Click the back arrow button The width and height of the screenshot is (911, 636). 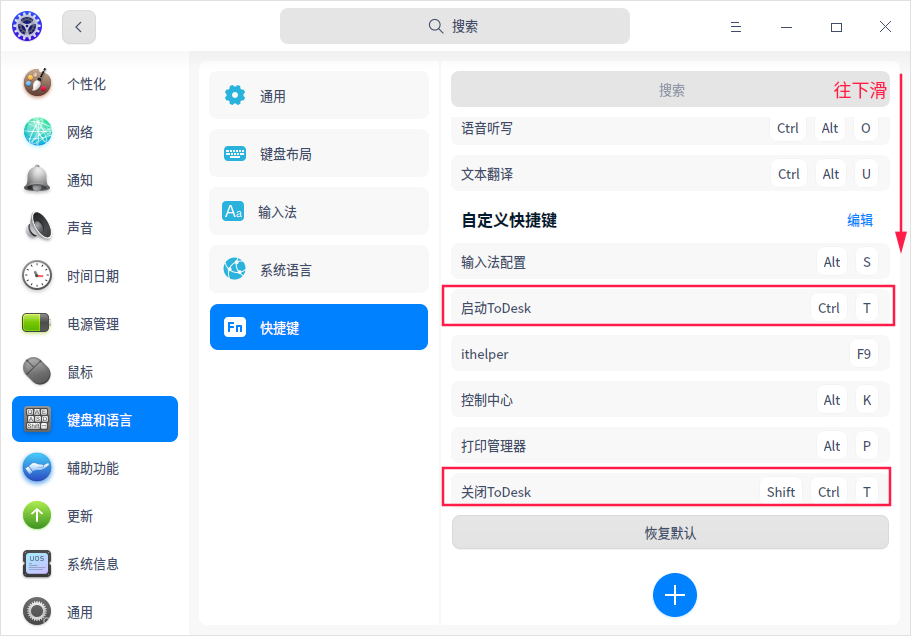pos(78,27)
